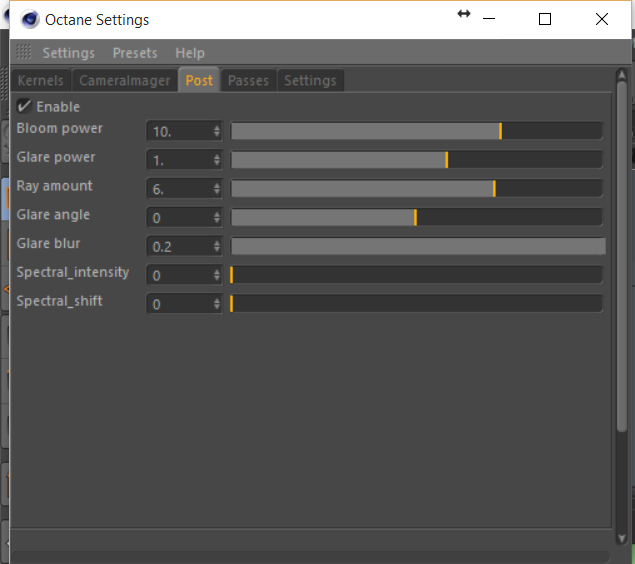This screenshot has width=635, height=564.
Task: Click the Glare angle slider bar
Action: (417, 217)
